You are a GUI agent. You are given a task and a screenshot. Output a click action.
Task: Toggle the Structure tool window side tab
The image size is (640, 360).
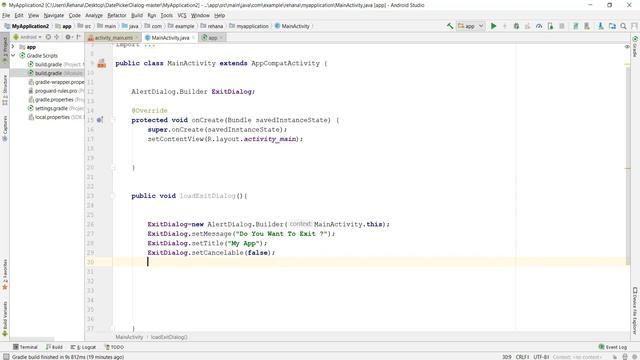coord(5,90)
